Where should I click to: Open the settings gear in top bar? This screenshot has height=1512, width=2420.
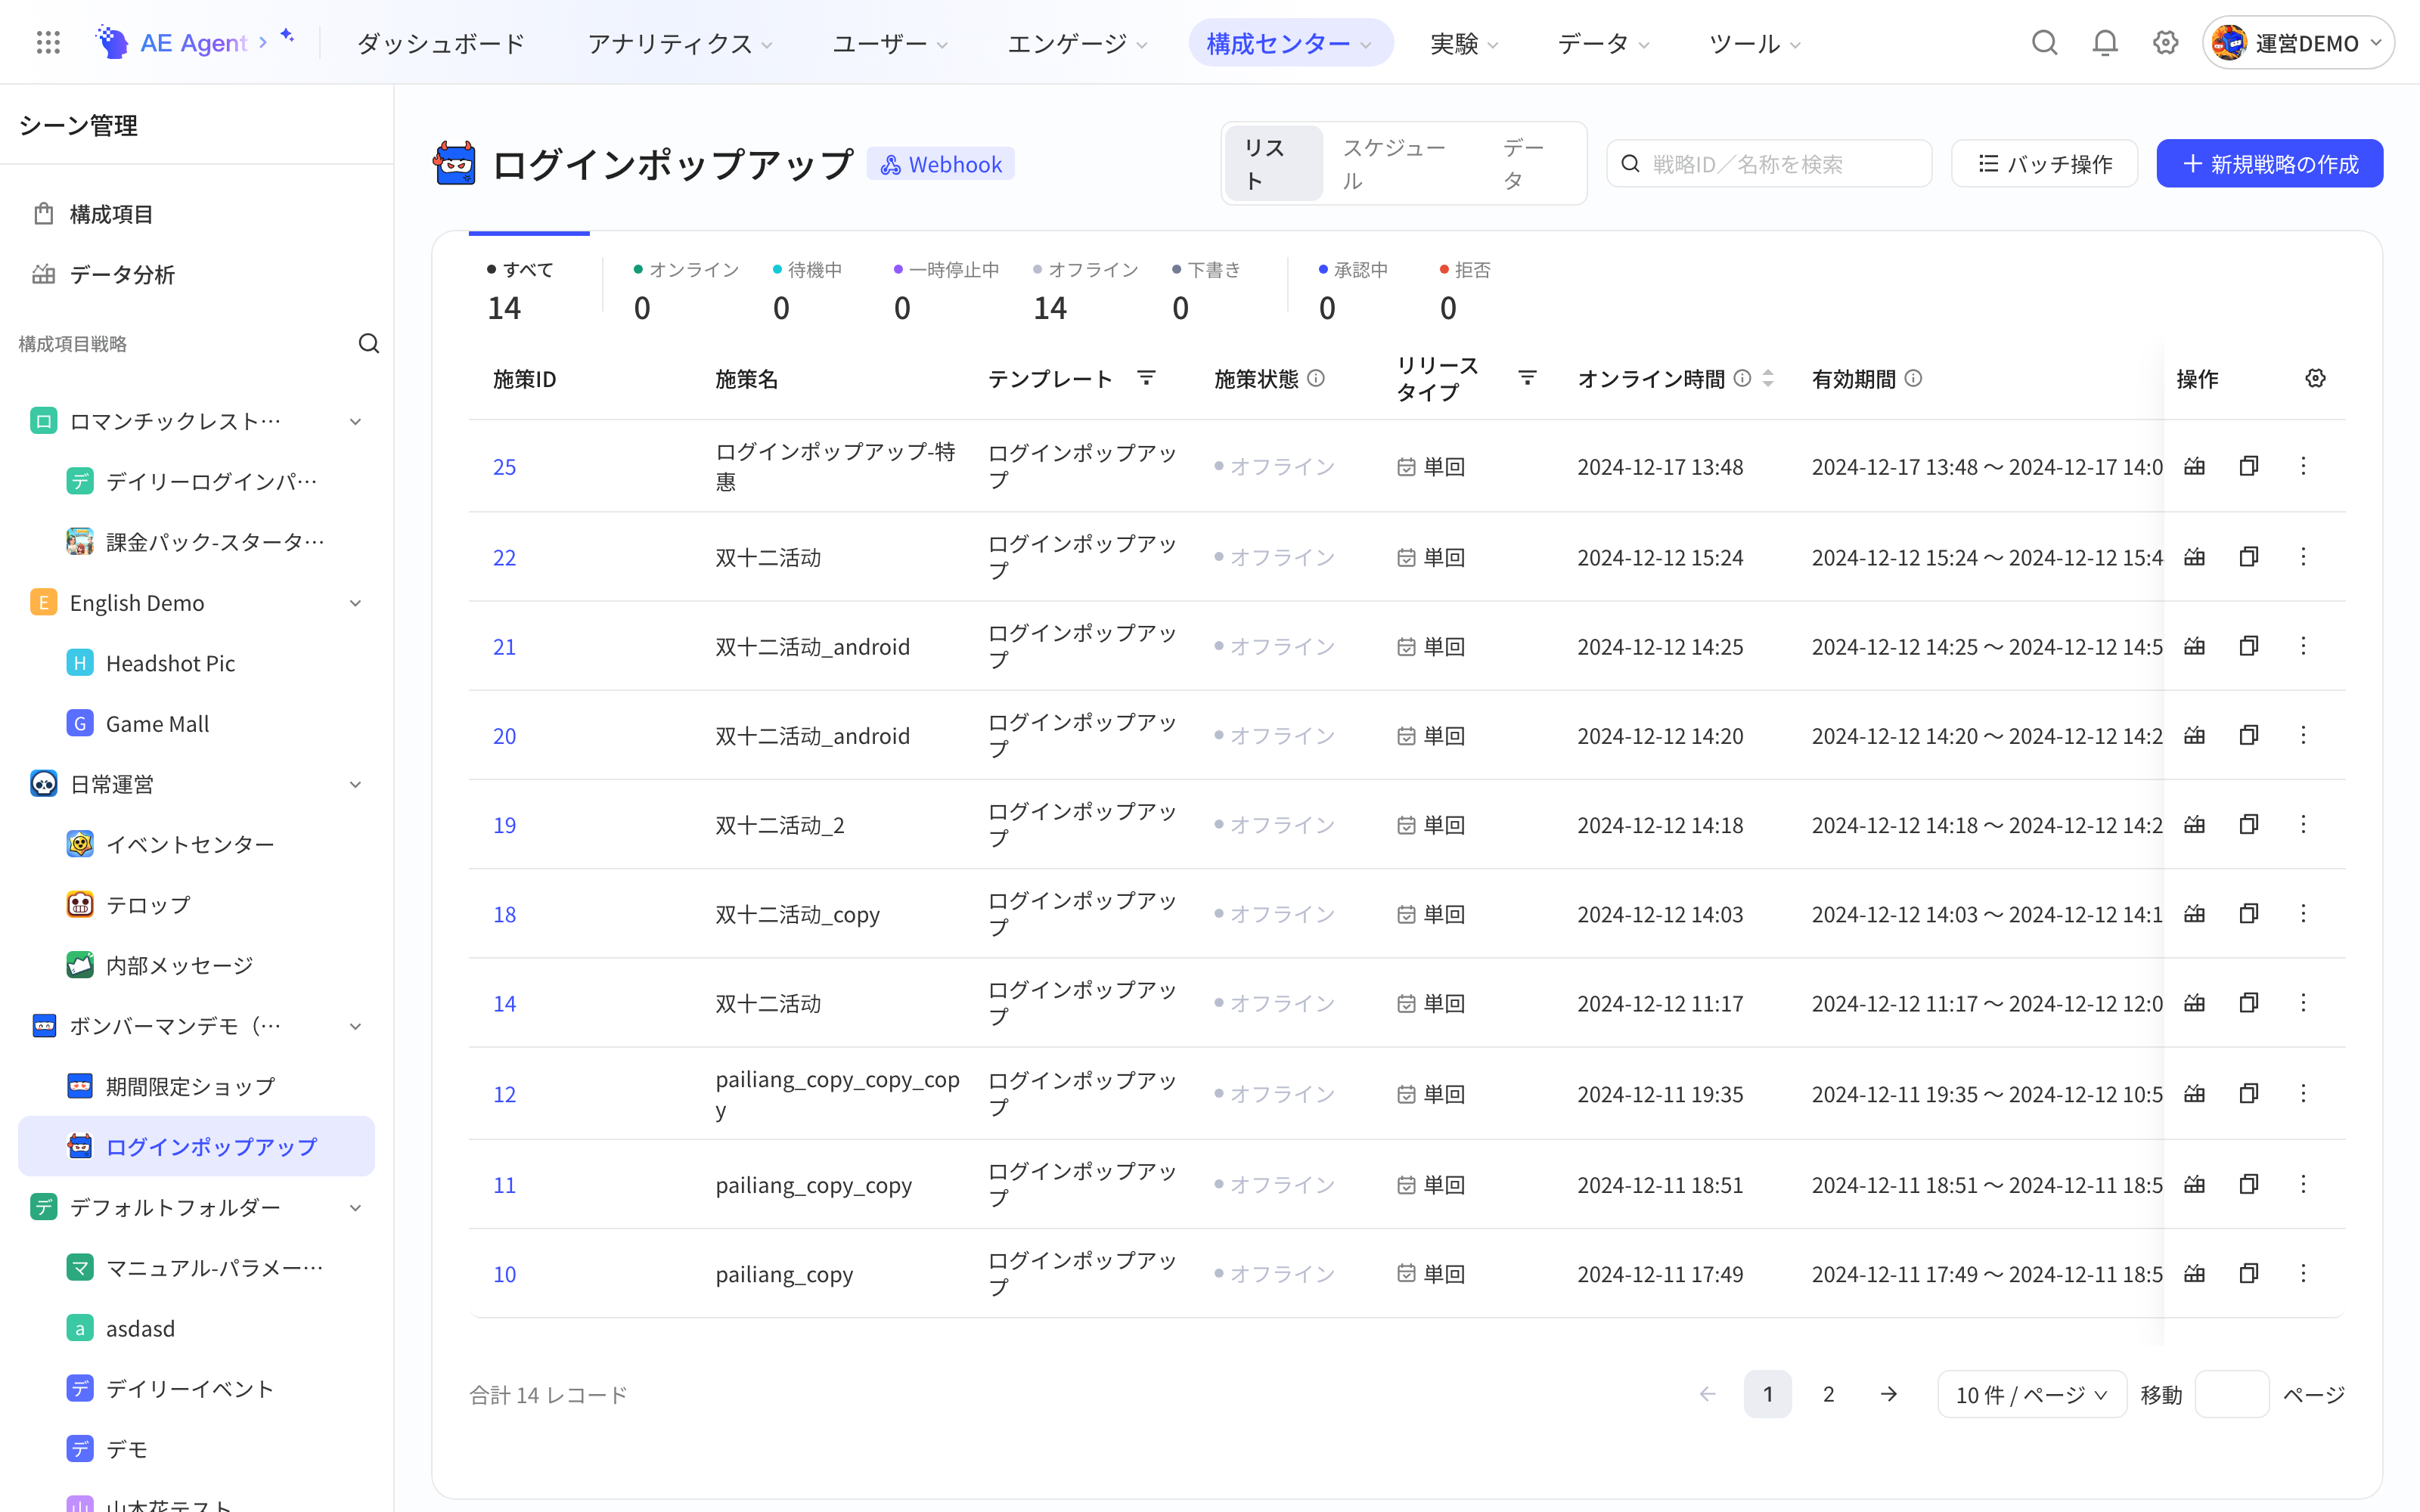click(2165, 43)
